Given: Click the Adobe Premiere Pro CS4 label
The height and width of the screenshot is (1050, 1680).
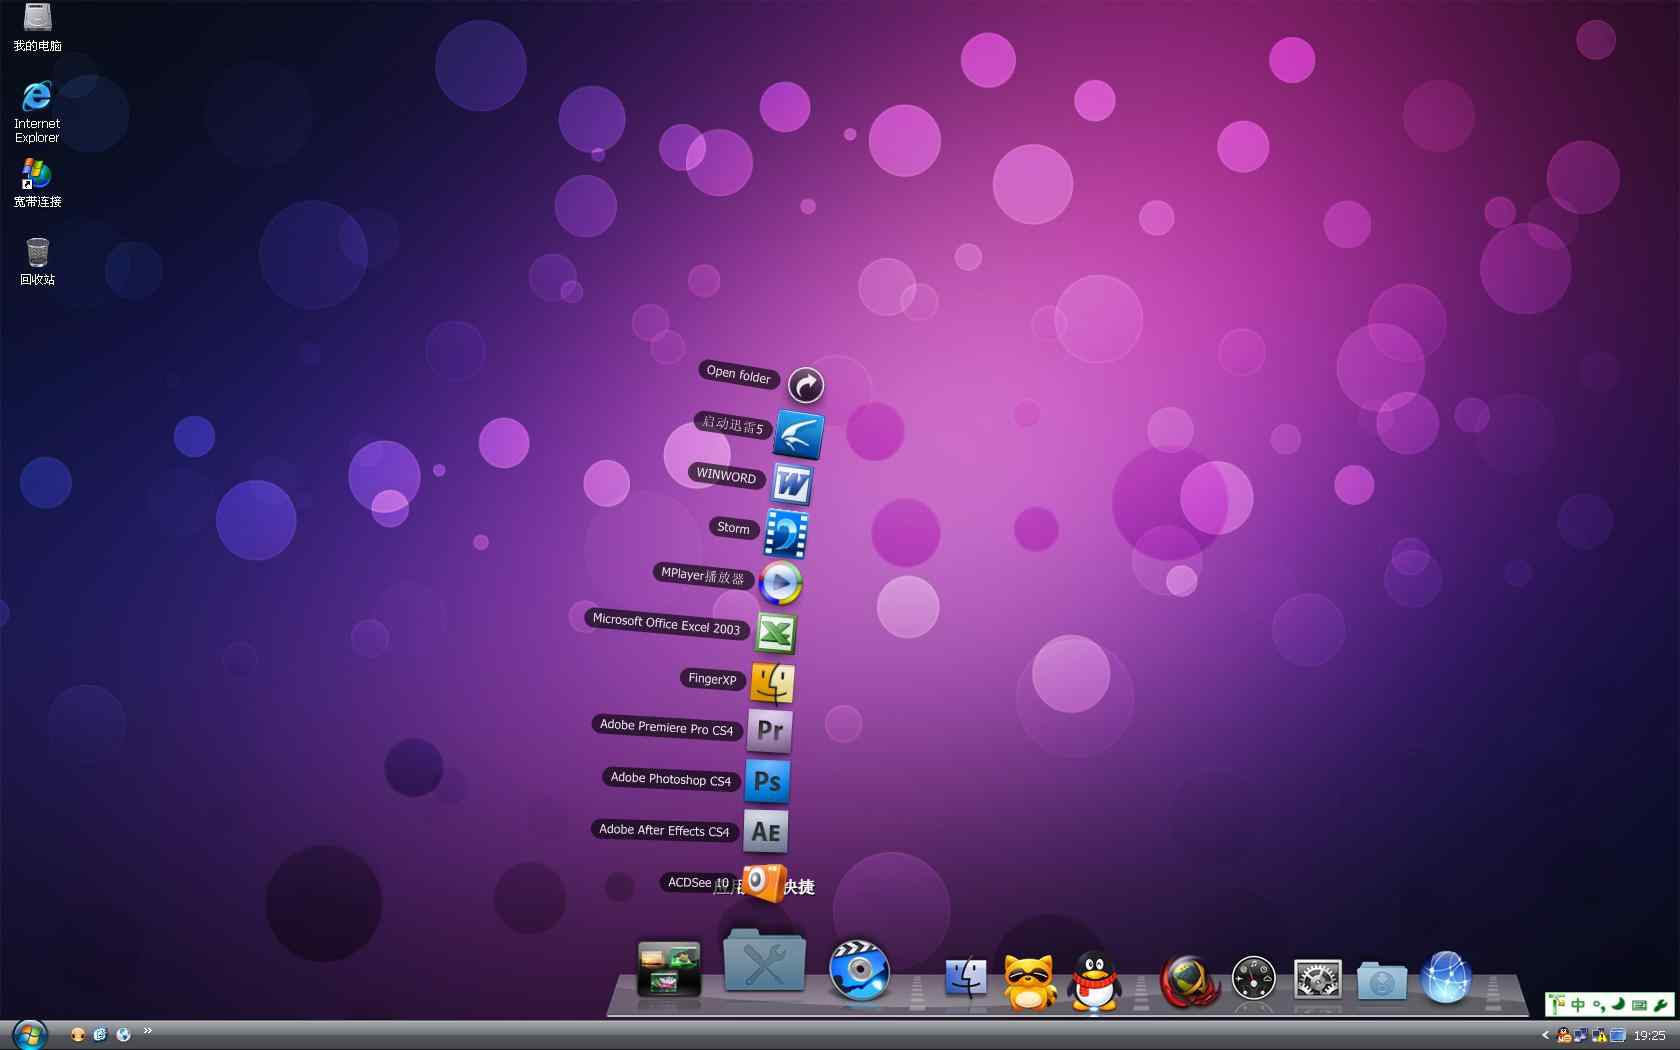Looking at the screenshot, I should (667, 727).
